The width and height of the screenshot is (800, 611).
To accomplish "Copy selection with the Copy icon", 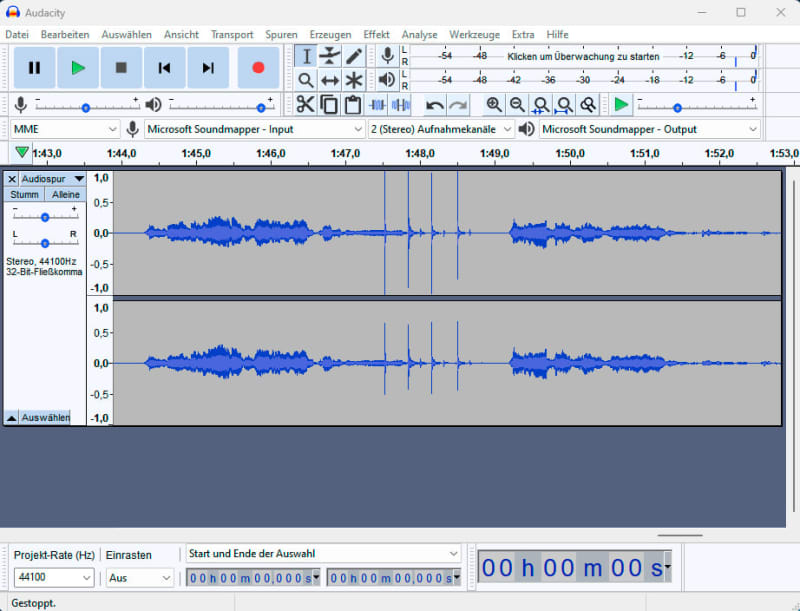I will coord(329,105).
